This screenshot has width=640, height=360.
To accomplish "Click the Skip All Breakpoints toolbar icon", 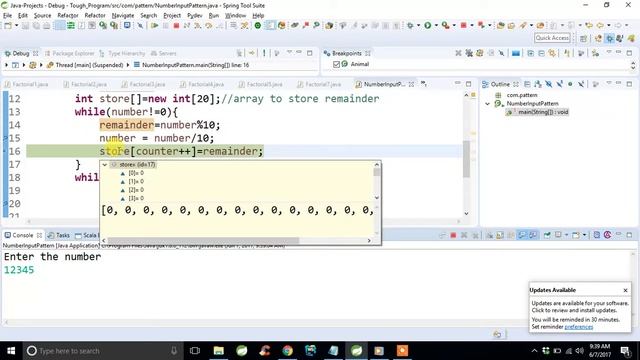I will pos(140,26).
